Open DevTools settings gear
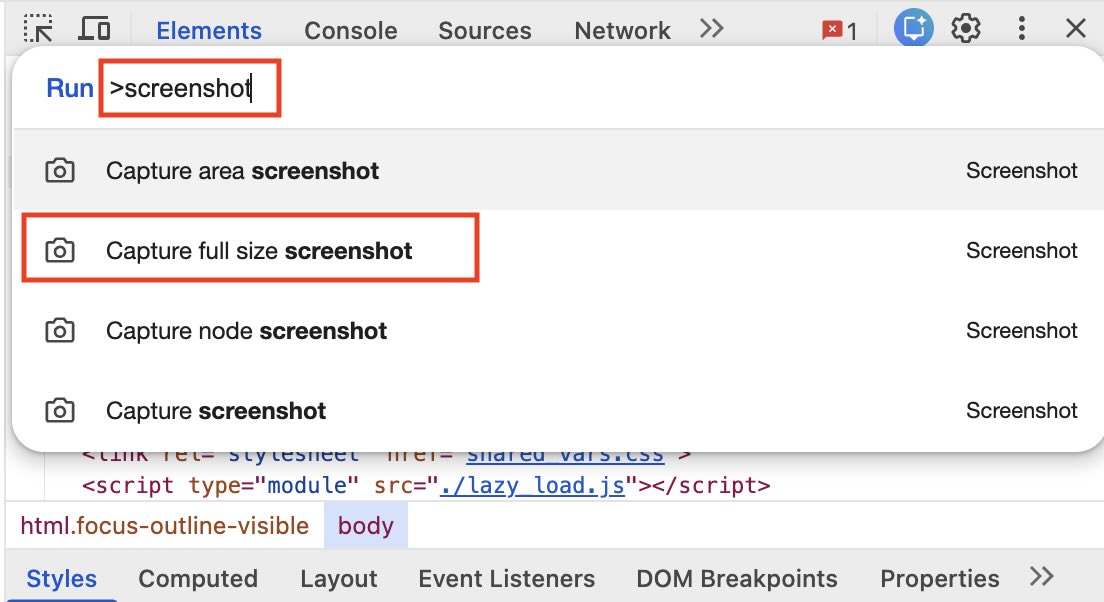Viewport: 1104px width, 602px height. pos(966,29)
